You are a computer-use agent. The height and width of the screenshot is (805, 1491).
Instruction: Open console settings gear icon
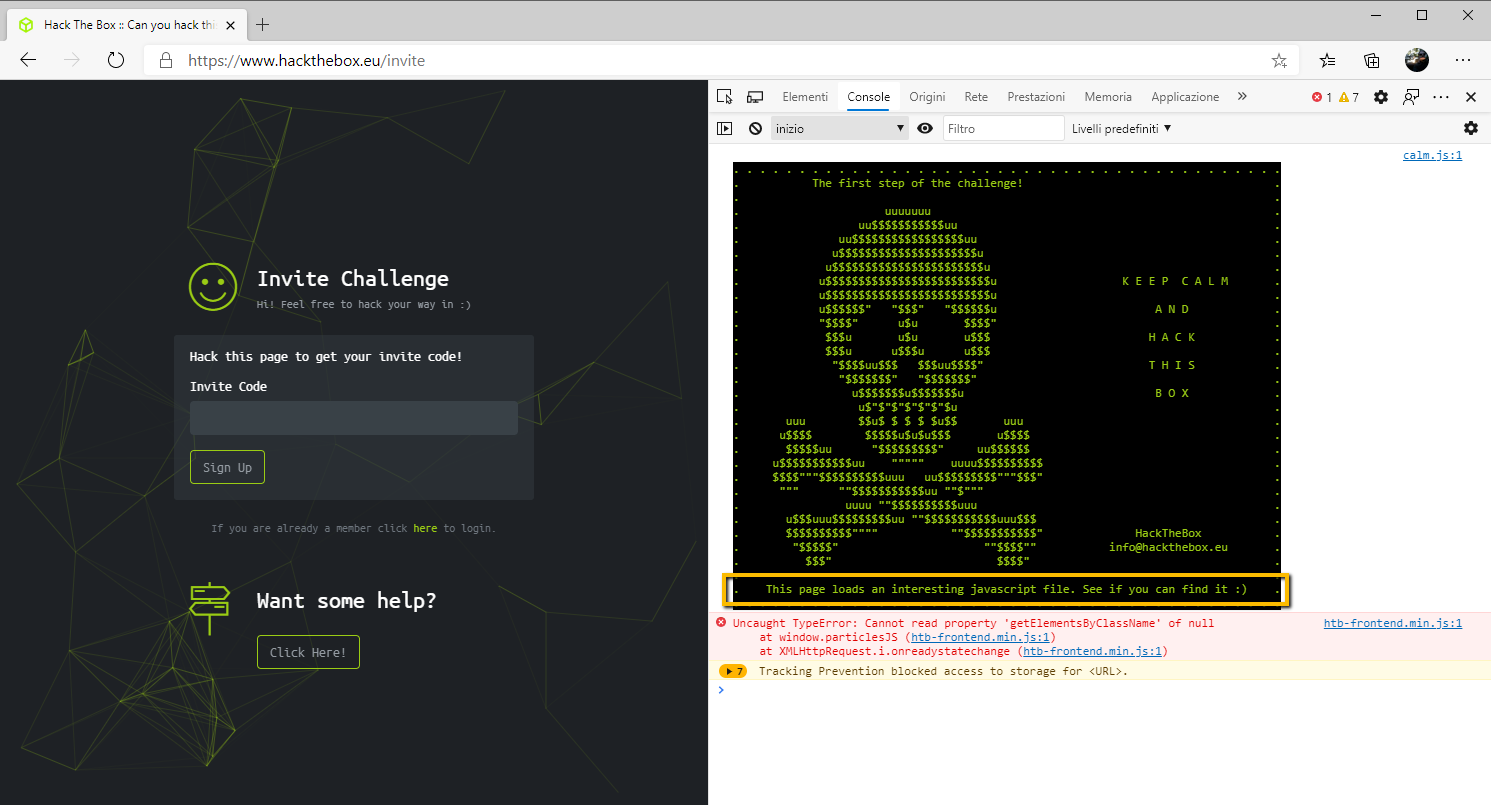click(1470, 128)
